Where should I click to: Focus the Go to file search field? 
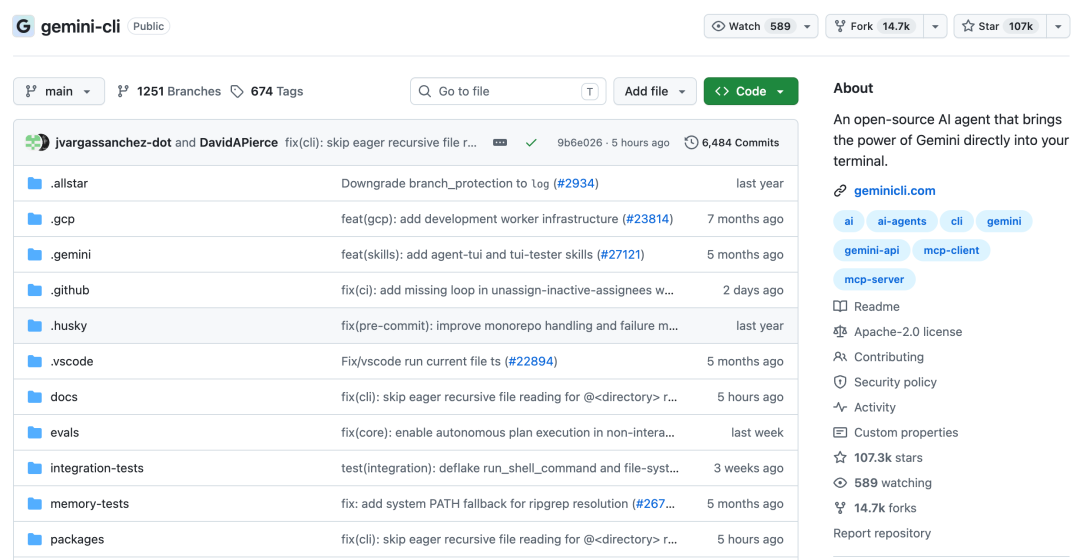[x=508, y=91]
